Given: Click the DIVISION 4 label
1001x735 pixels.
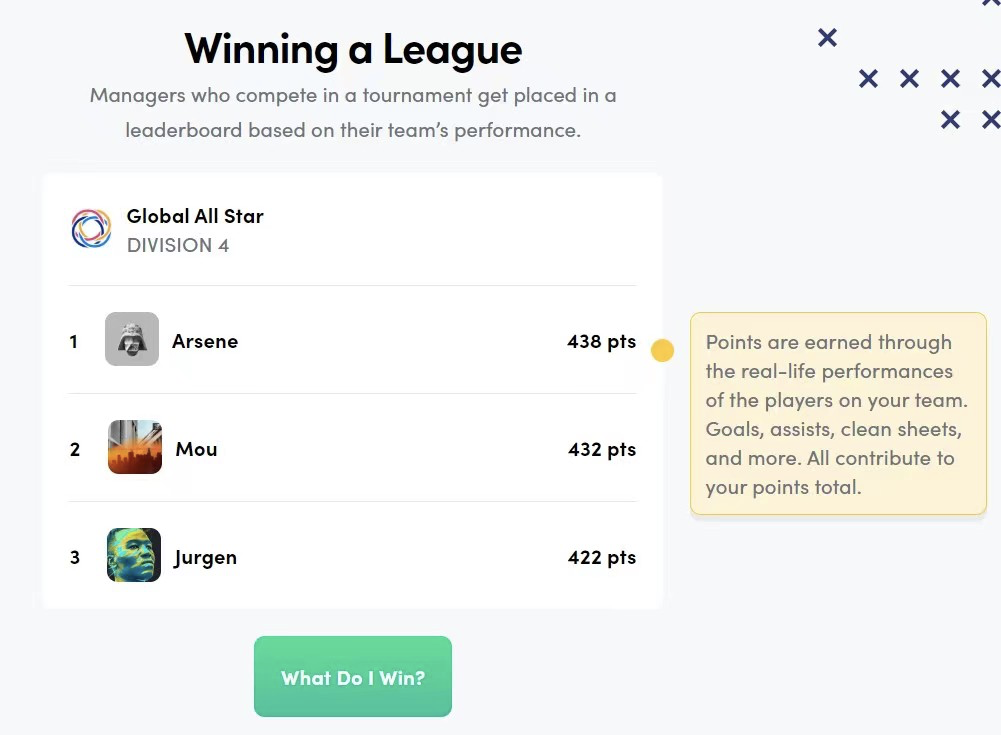Looking at the screenshot, I should click(x=178, y=245).
